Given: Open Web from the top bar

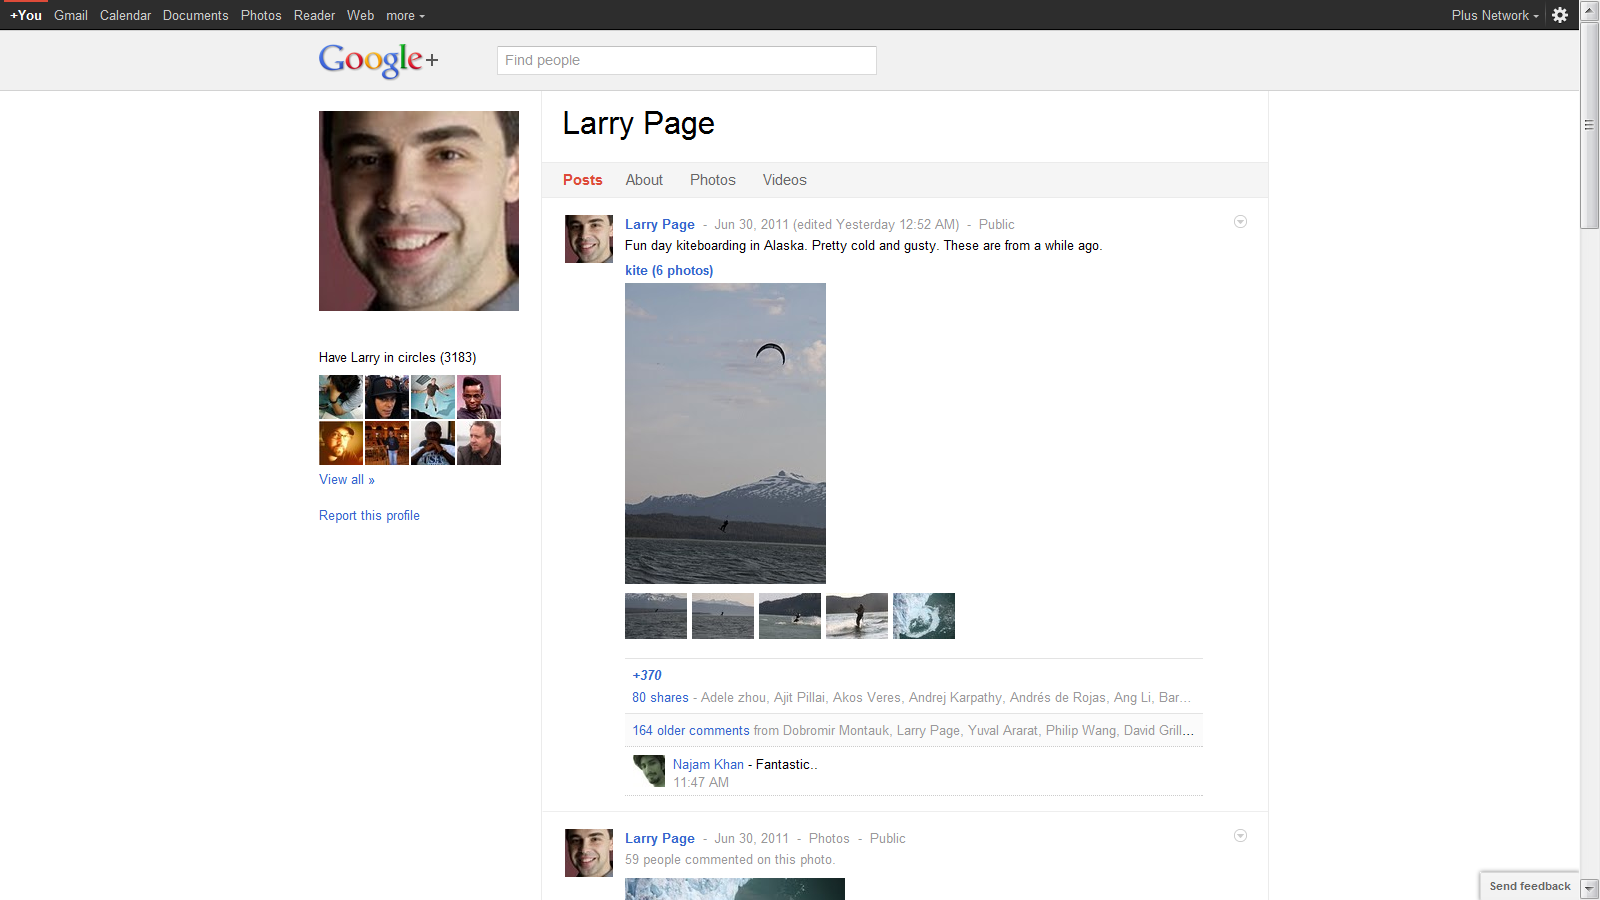Looking at the screenshot, I should tap(360, 15).
